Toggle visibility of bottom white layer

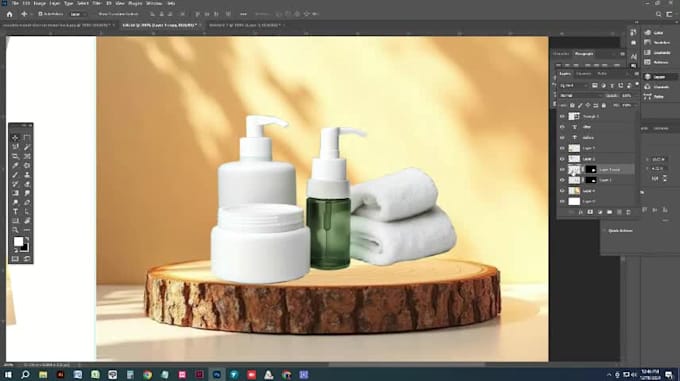point(562,202)
